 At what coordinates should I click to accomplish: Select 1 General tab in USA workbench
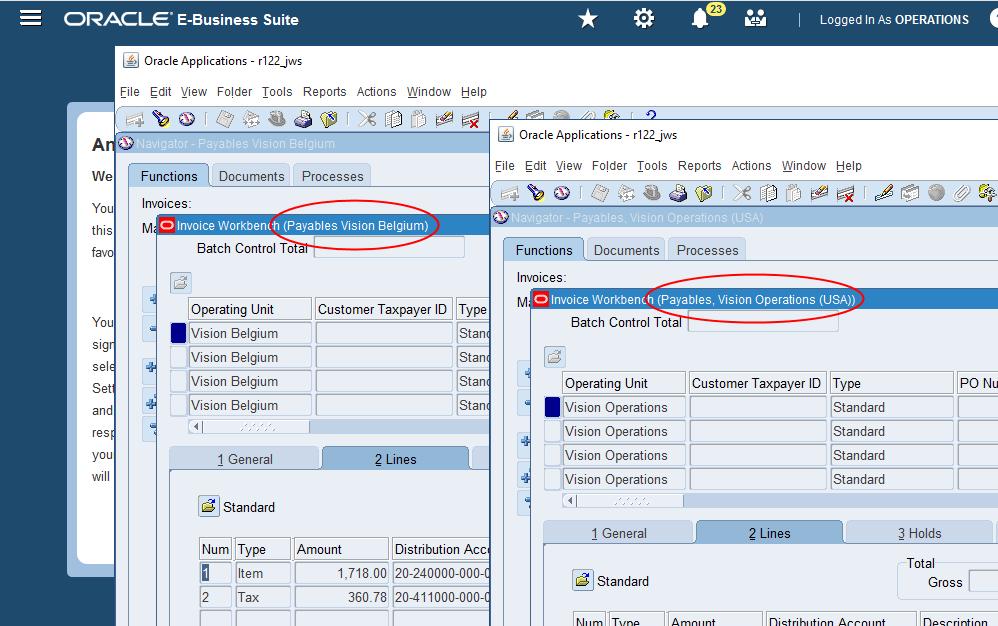(619, 532)
